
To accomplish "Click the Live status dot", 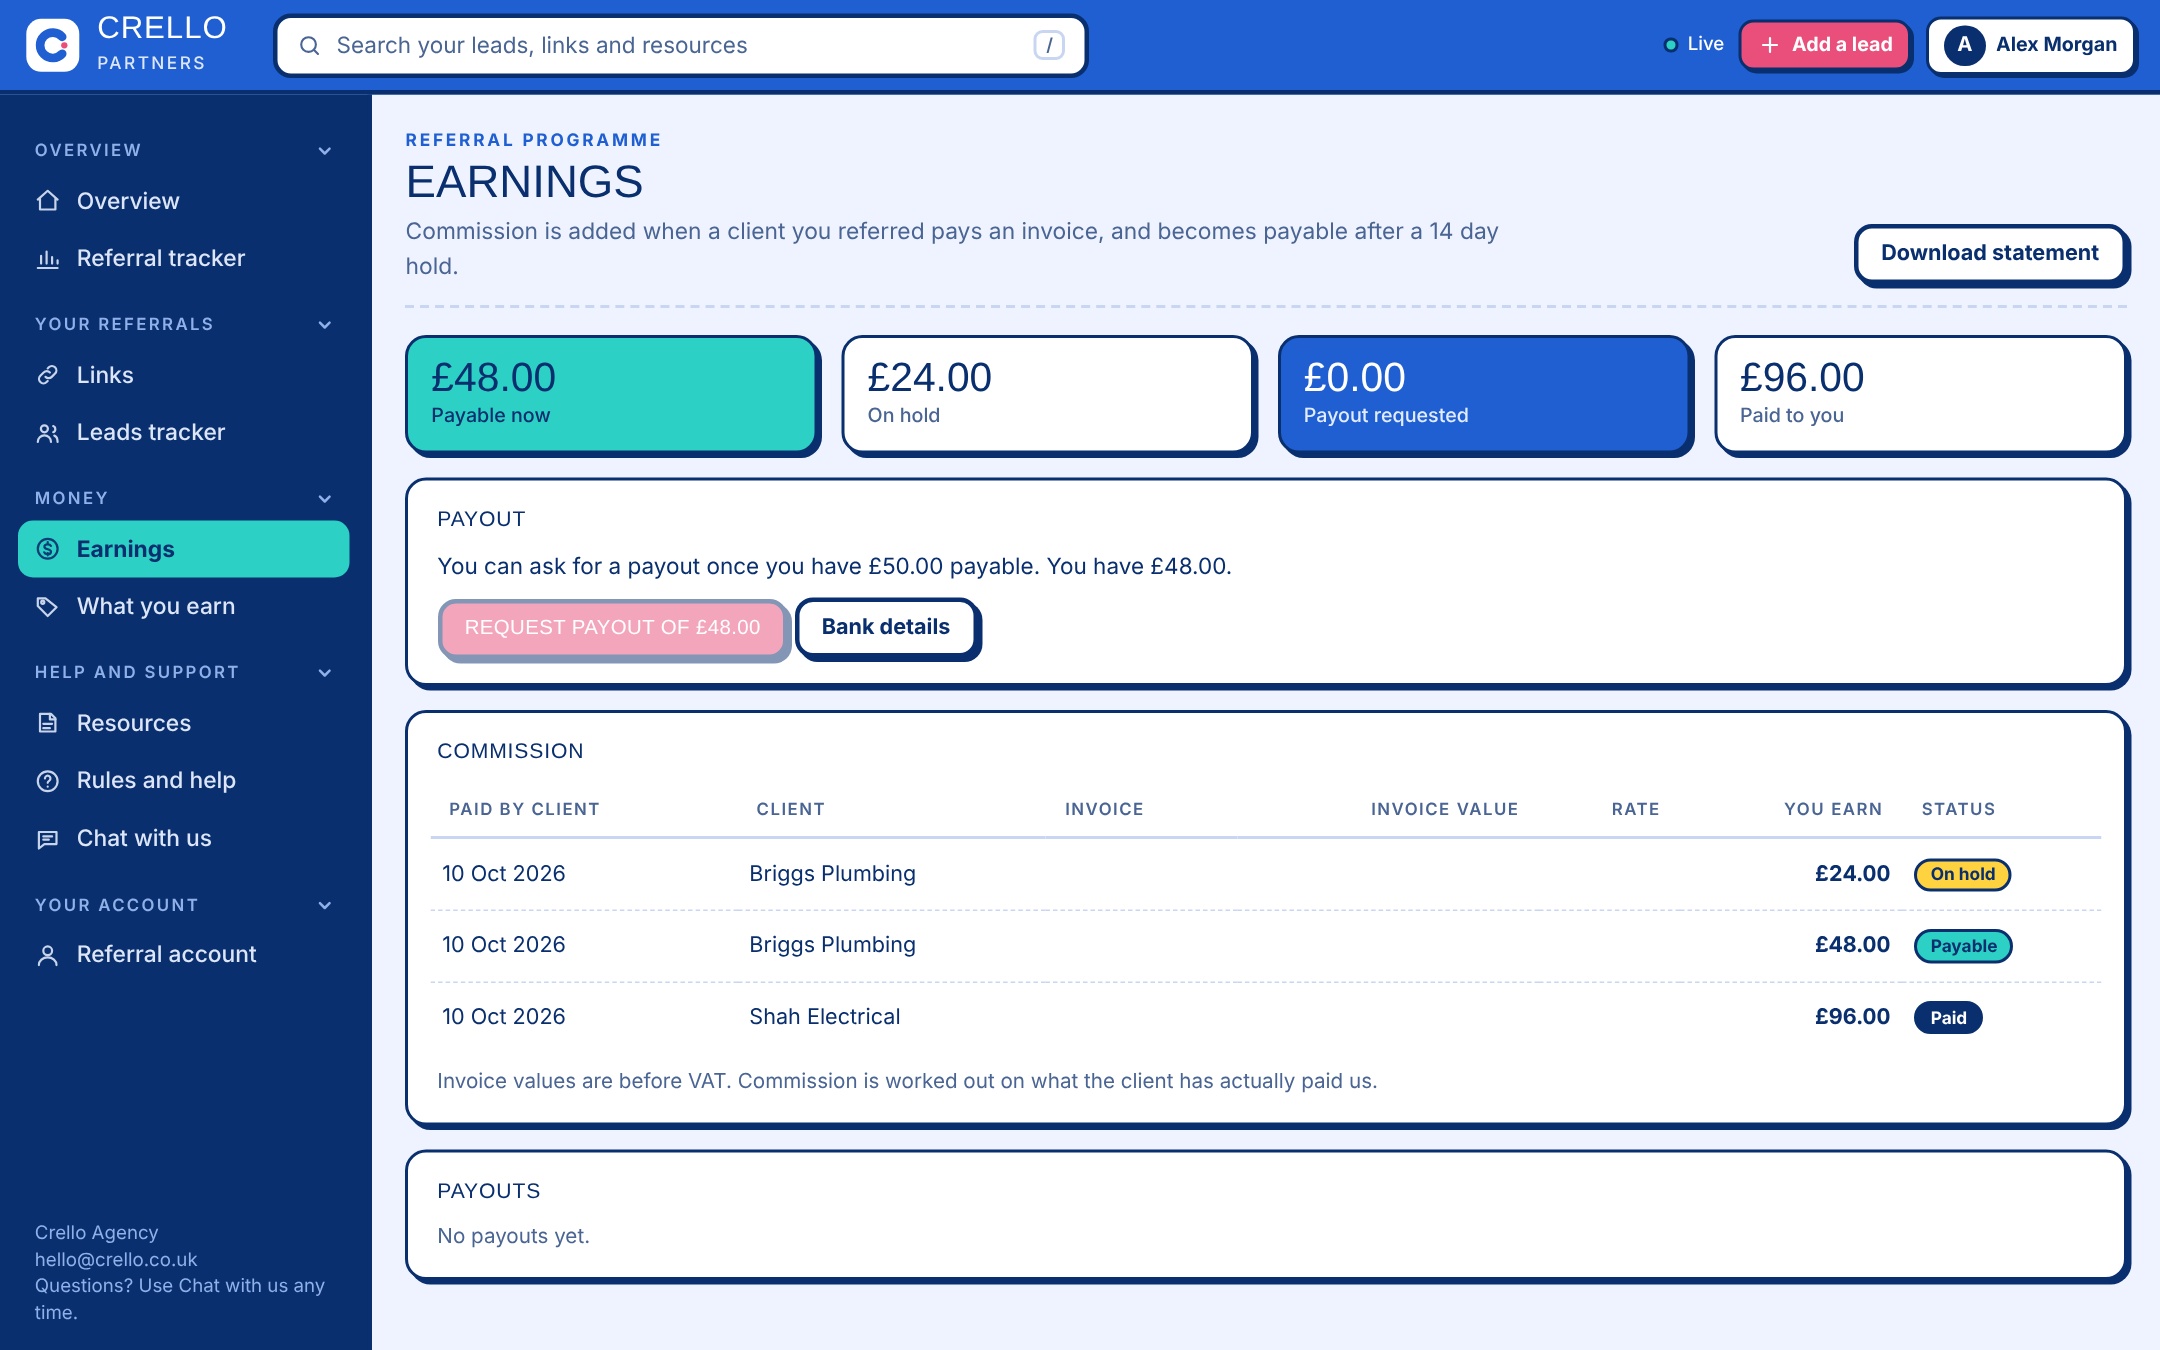I will point(1670,45).
